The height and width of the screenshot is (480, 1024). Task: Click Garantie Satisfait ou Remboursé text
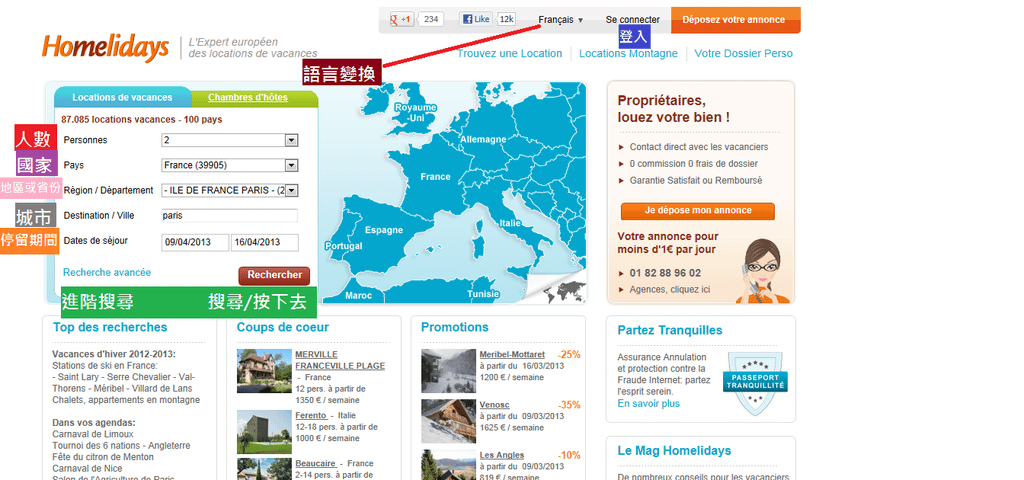[x=696, y=180]
